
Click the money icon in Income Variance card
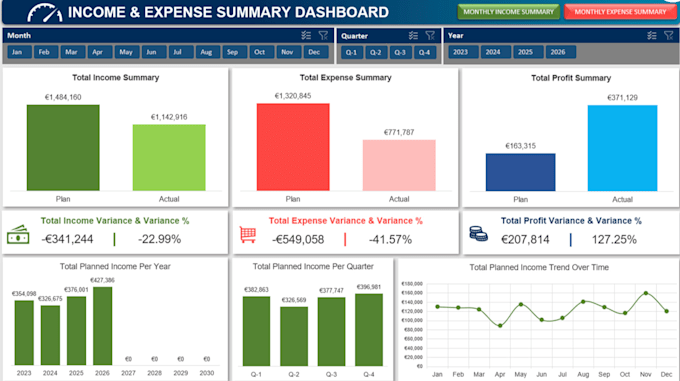[18, 234]
